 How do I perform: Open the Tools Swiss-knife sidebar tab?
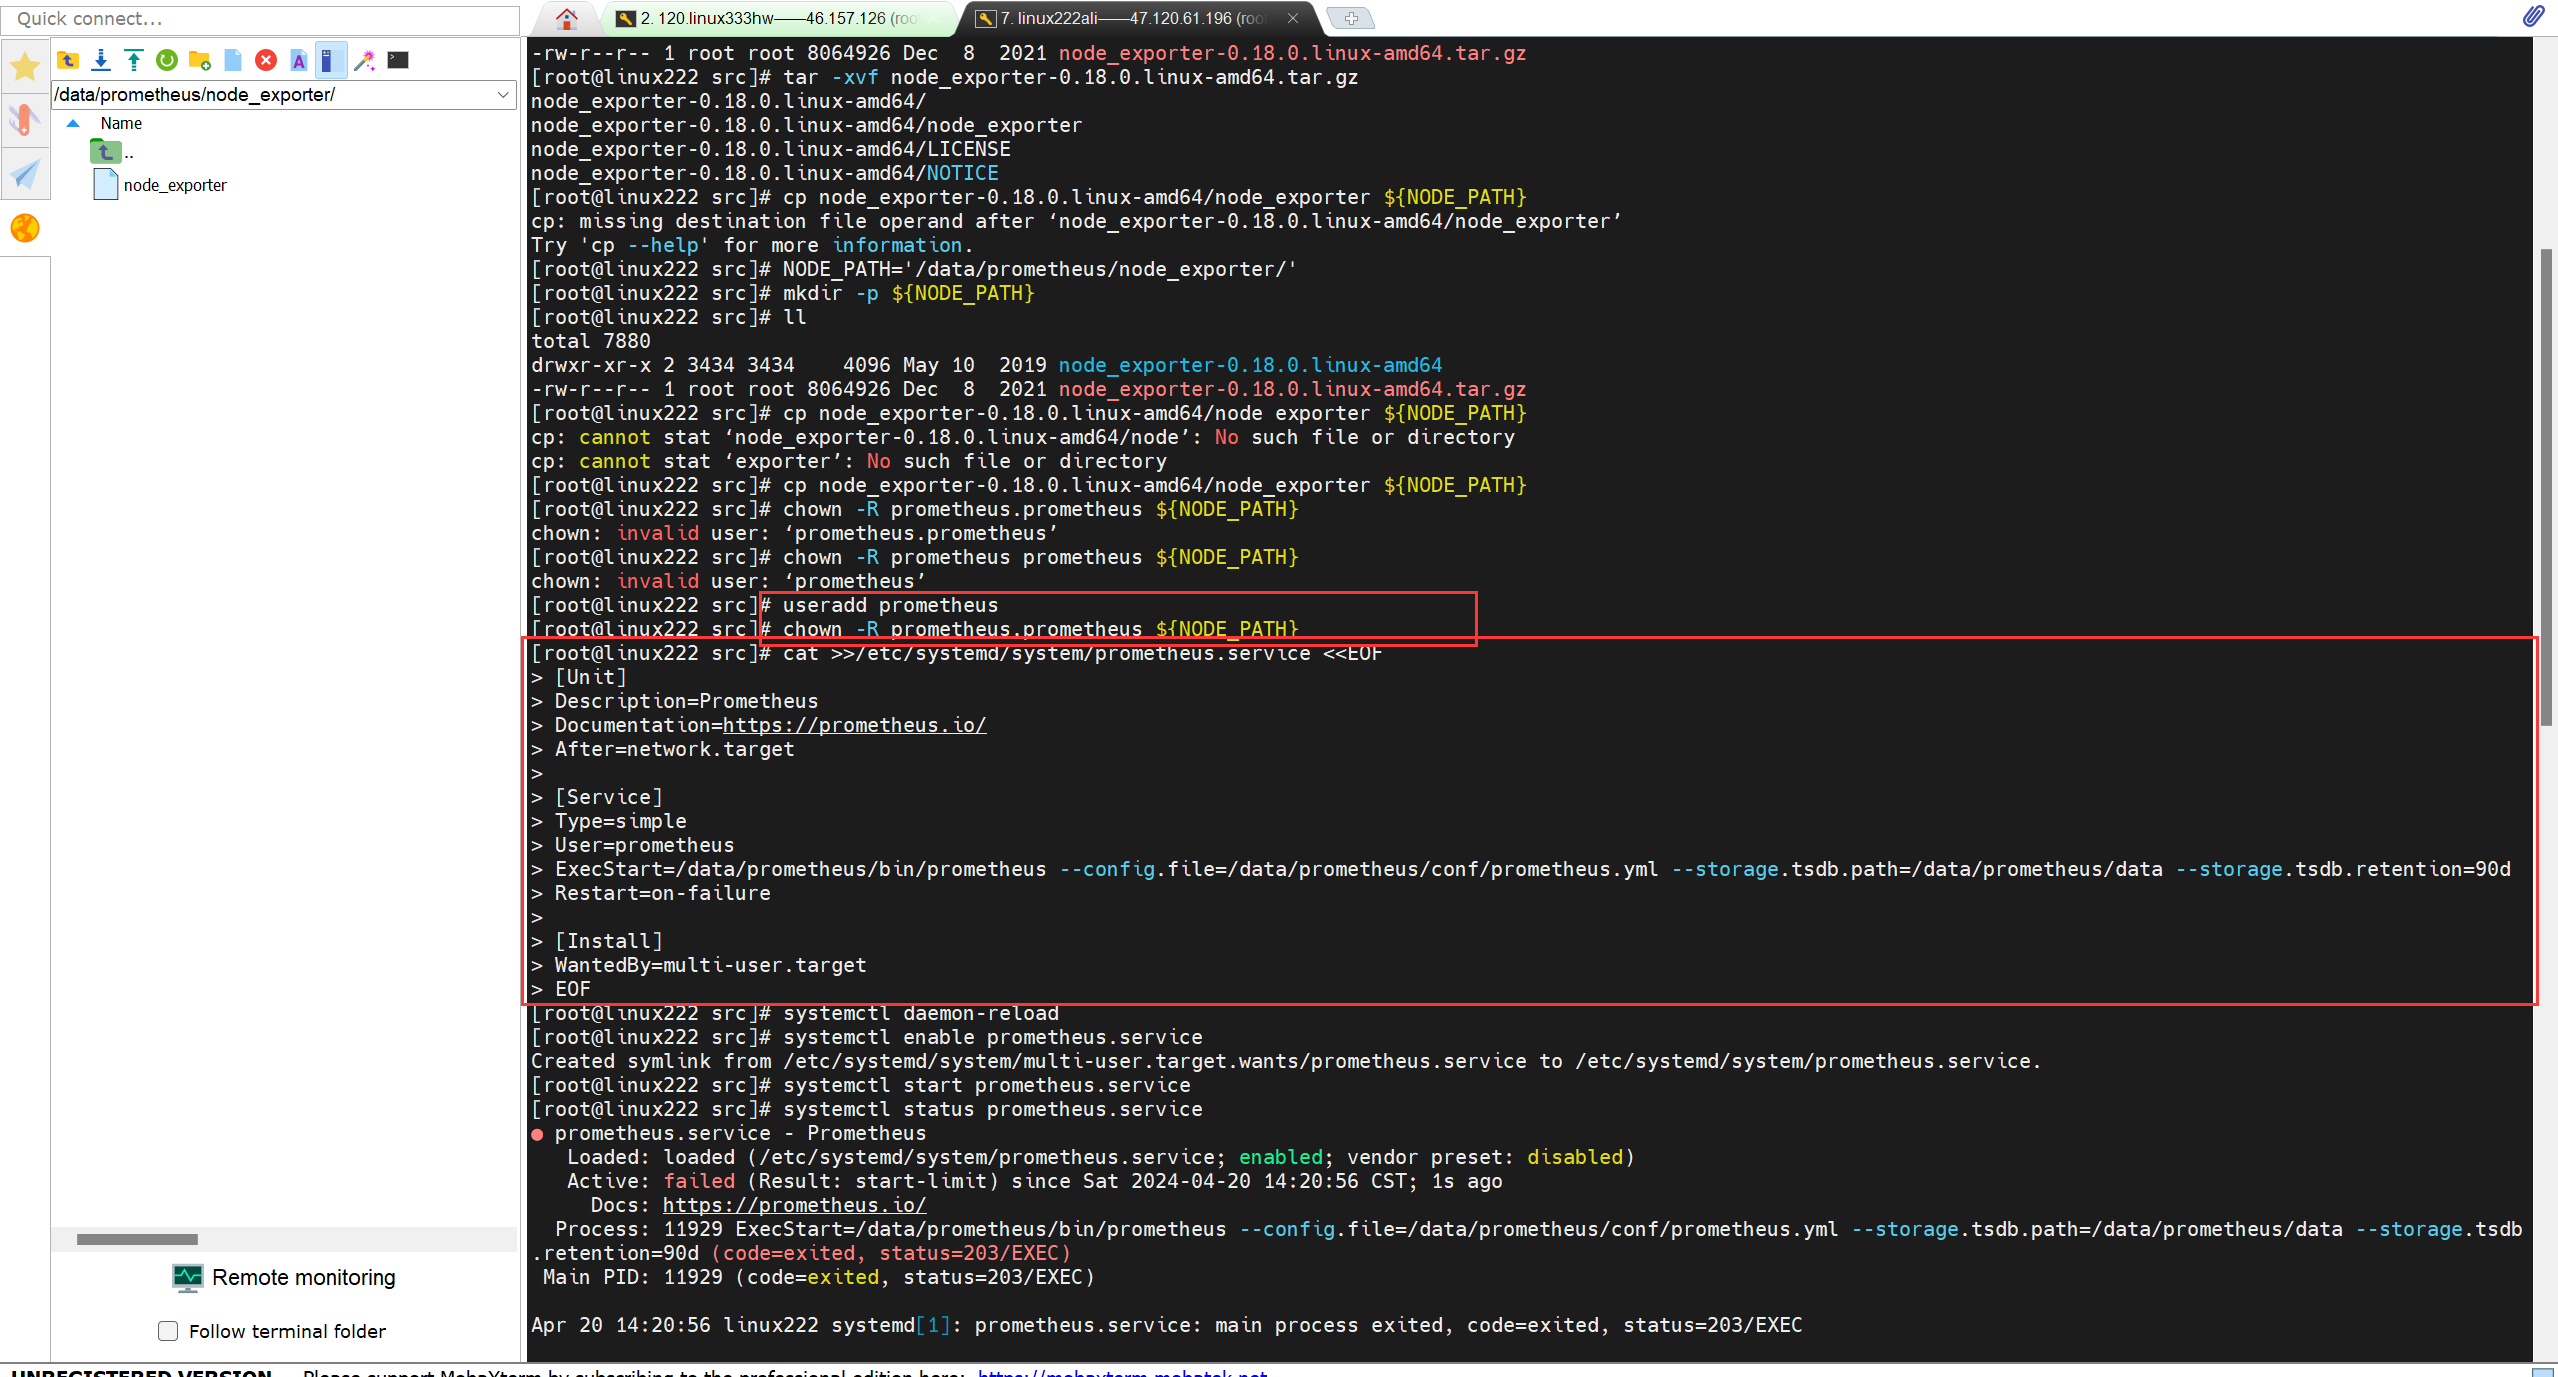click(x=25, y=120)
